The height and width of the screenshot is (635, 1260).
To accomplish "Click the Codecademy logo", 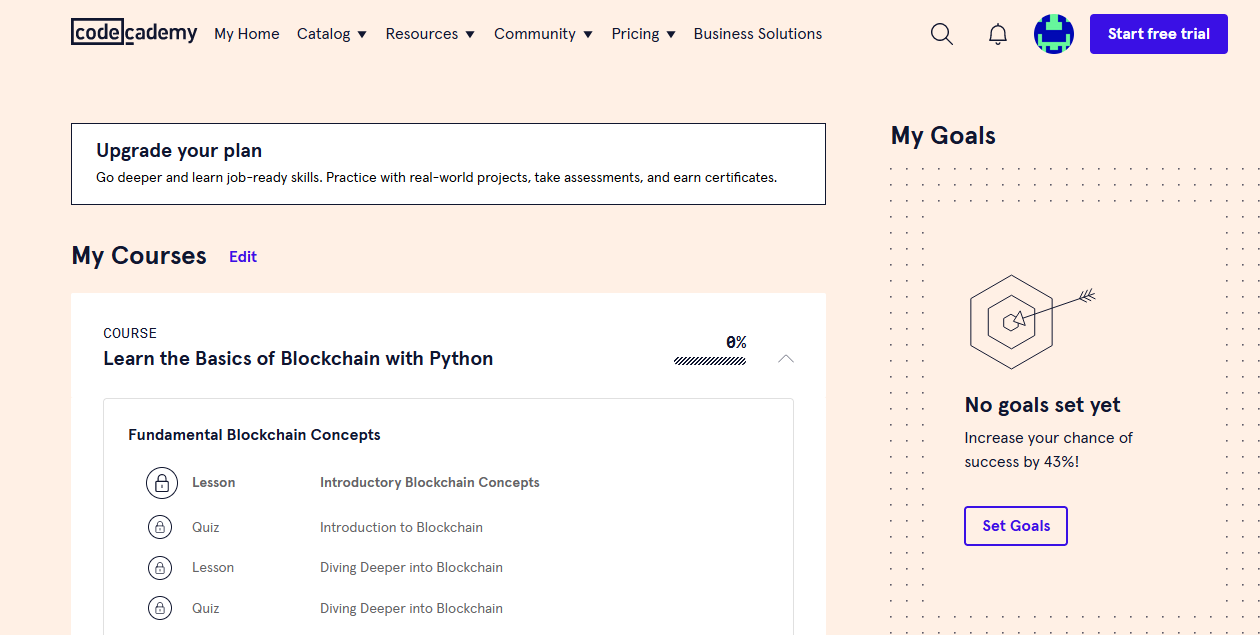I will [134, 33].
